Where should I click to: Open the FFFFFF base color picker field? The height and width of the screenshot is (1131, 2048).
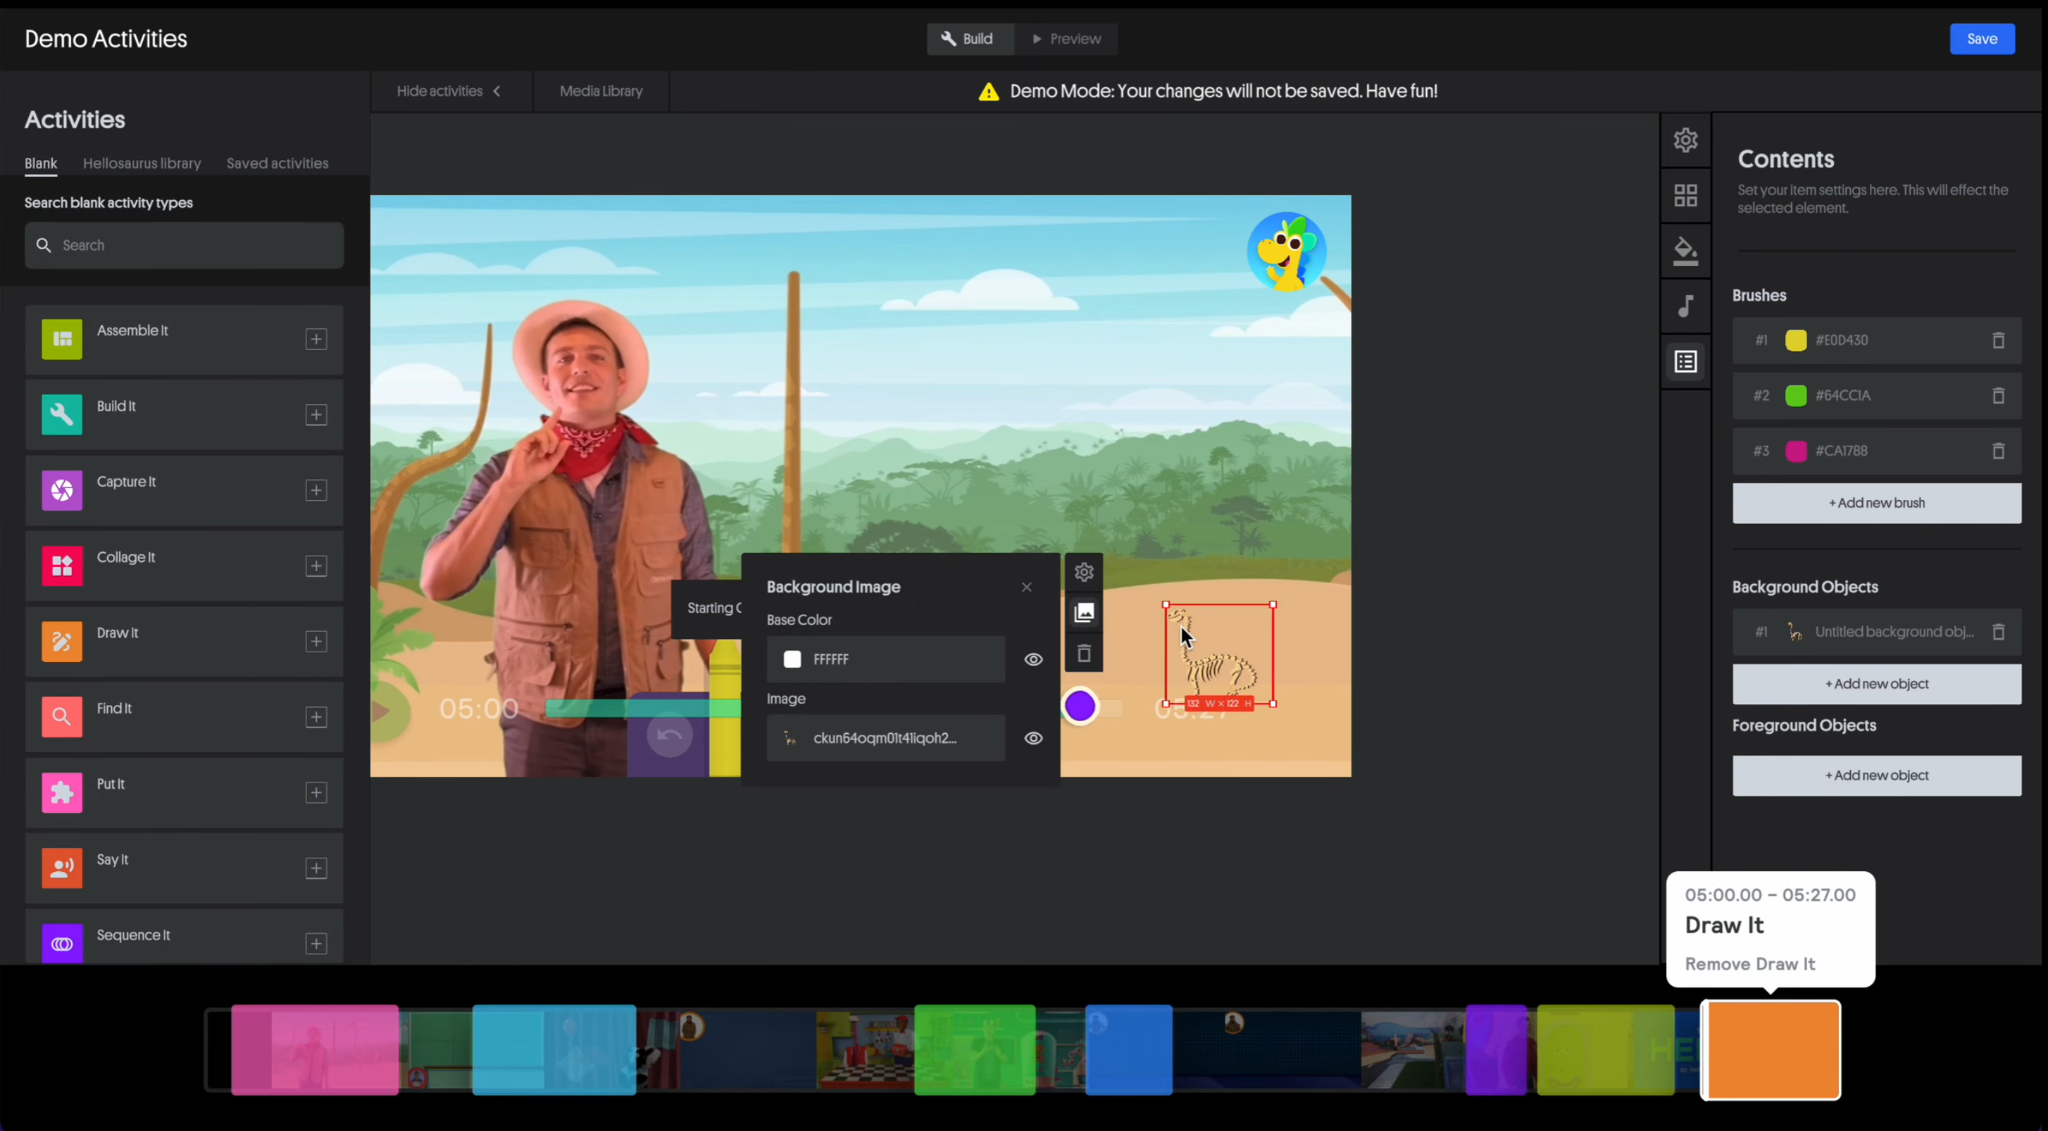pos(885,660)
